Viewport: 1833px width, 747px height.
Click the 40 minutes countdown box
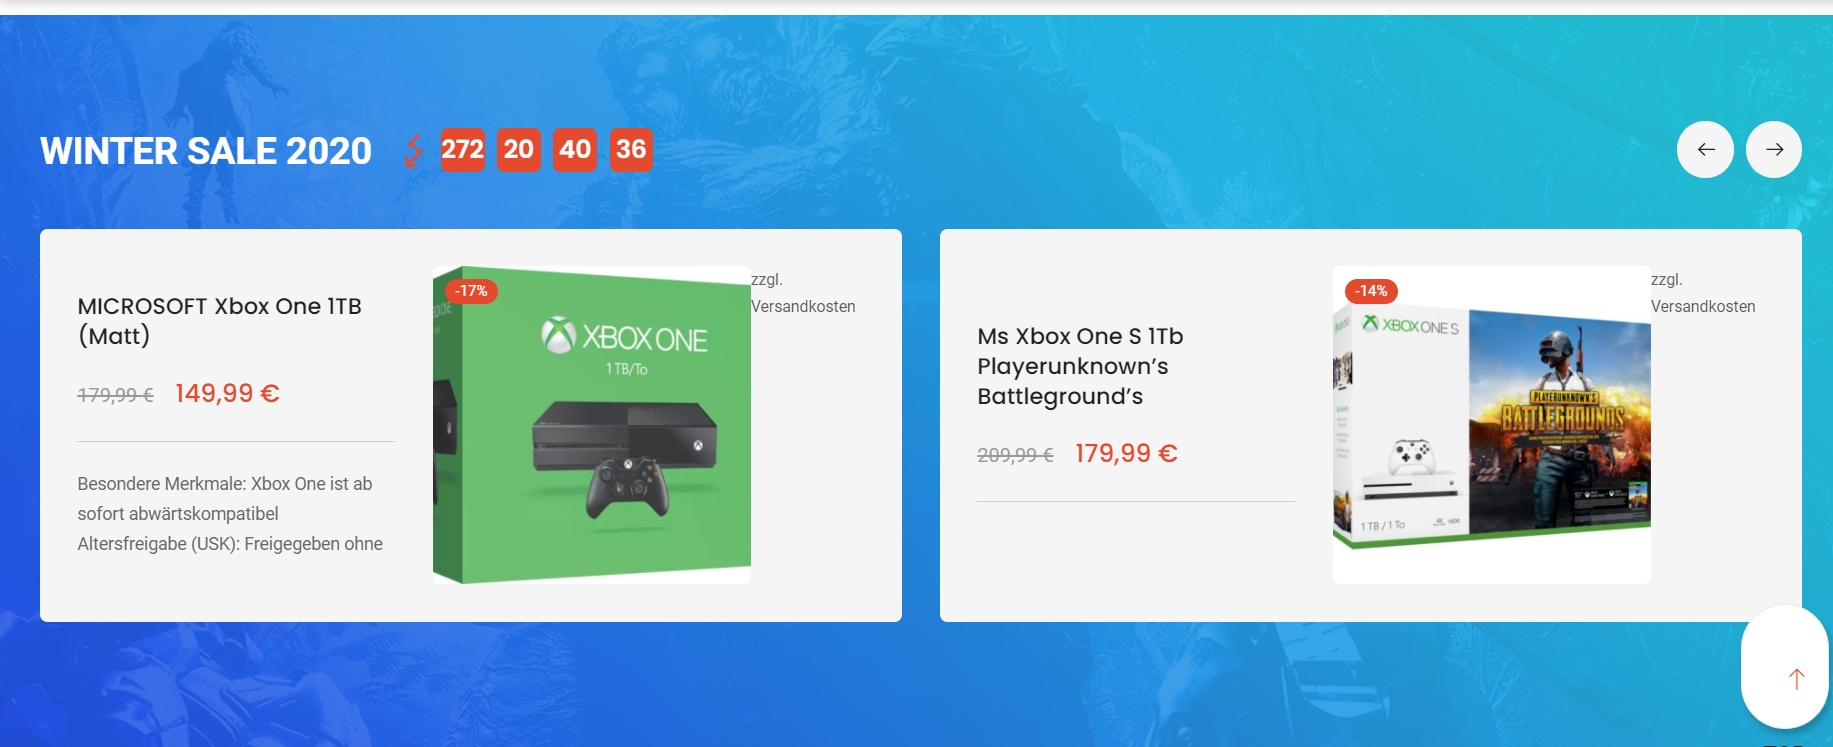point(575,150)
